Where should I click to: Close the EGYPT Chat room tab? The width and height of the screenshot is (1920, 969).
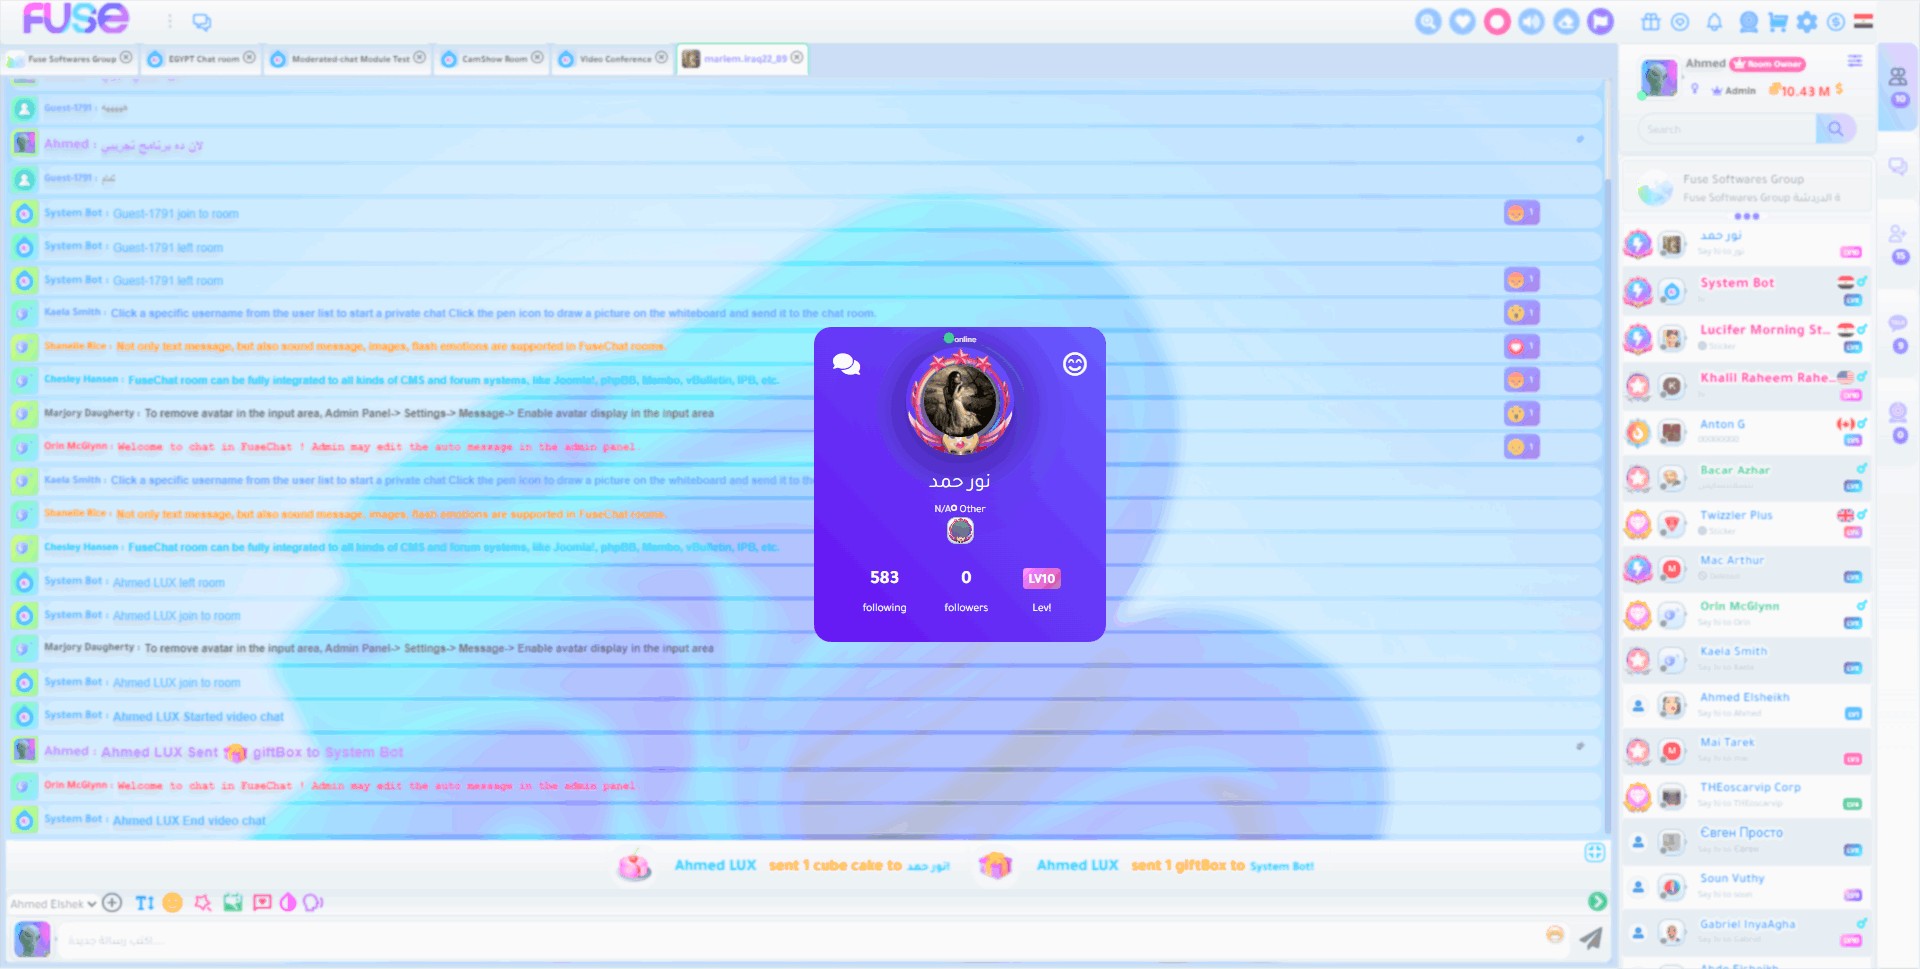(x=249, y=58)
